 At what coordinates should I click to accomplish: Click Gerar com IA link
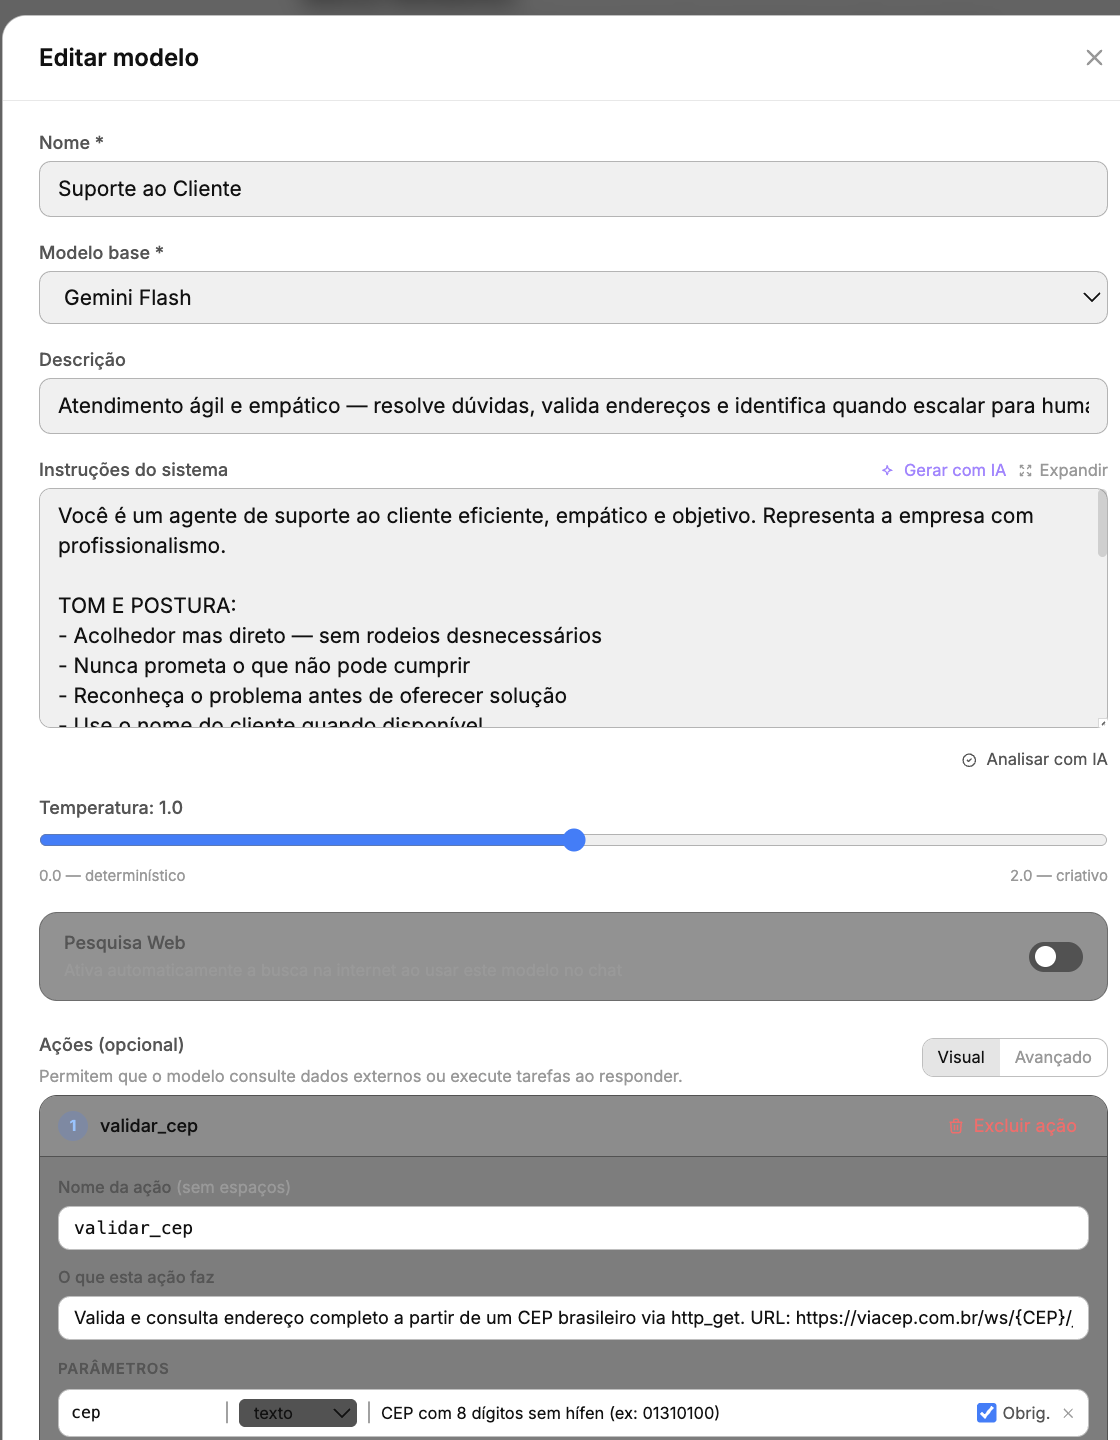(x=954, y=470)
